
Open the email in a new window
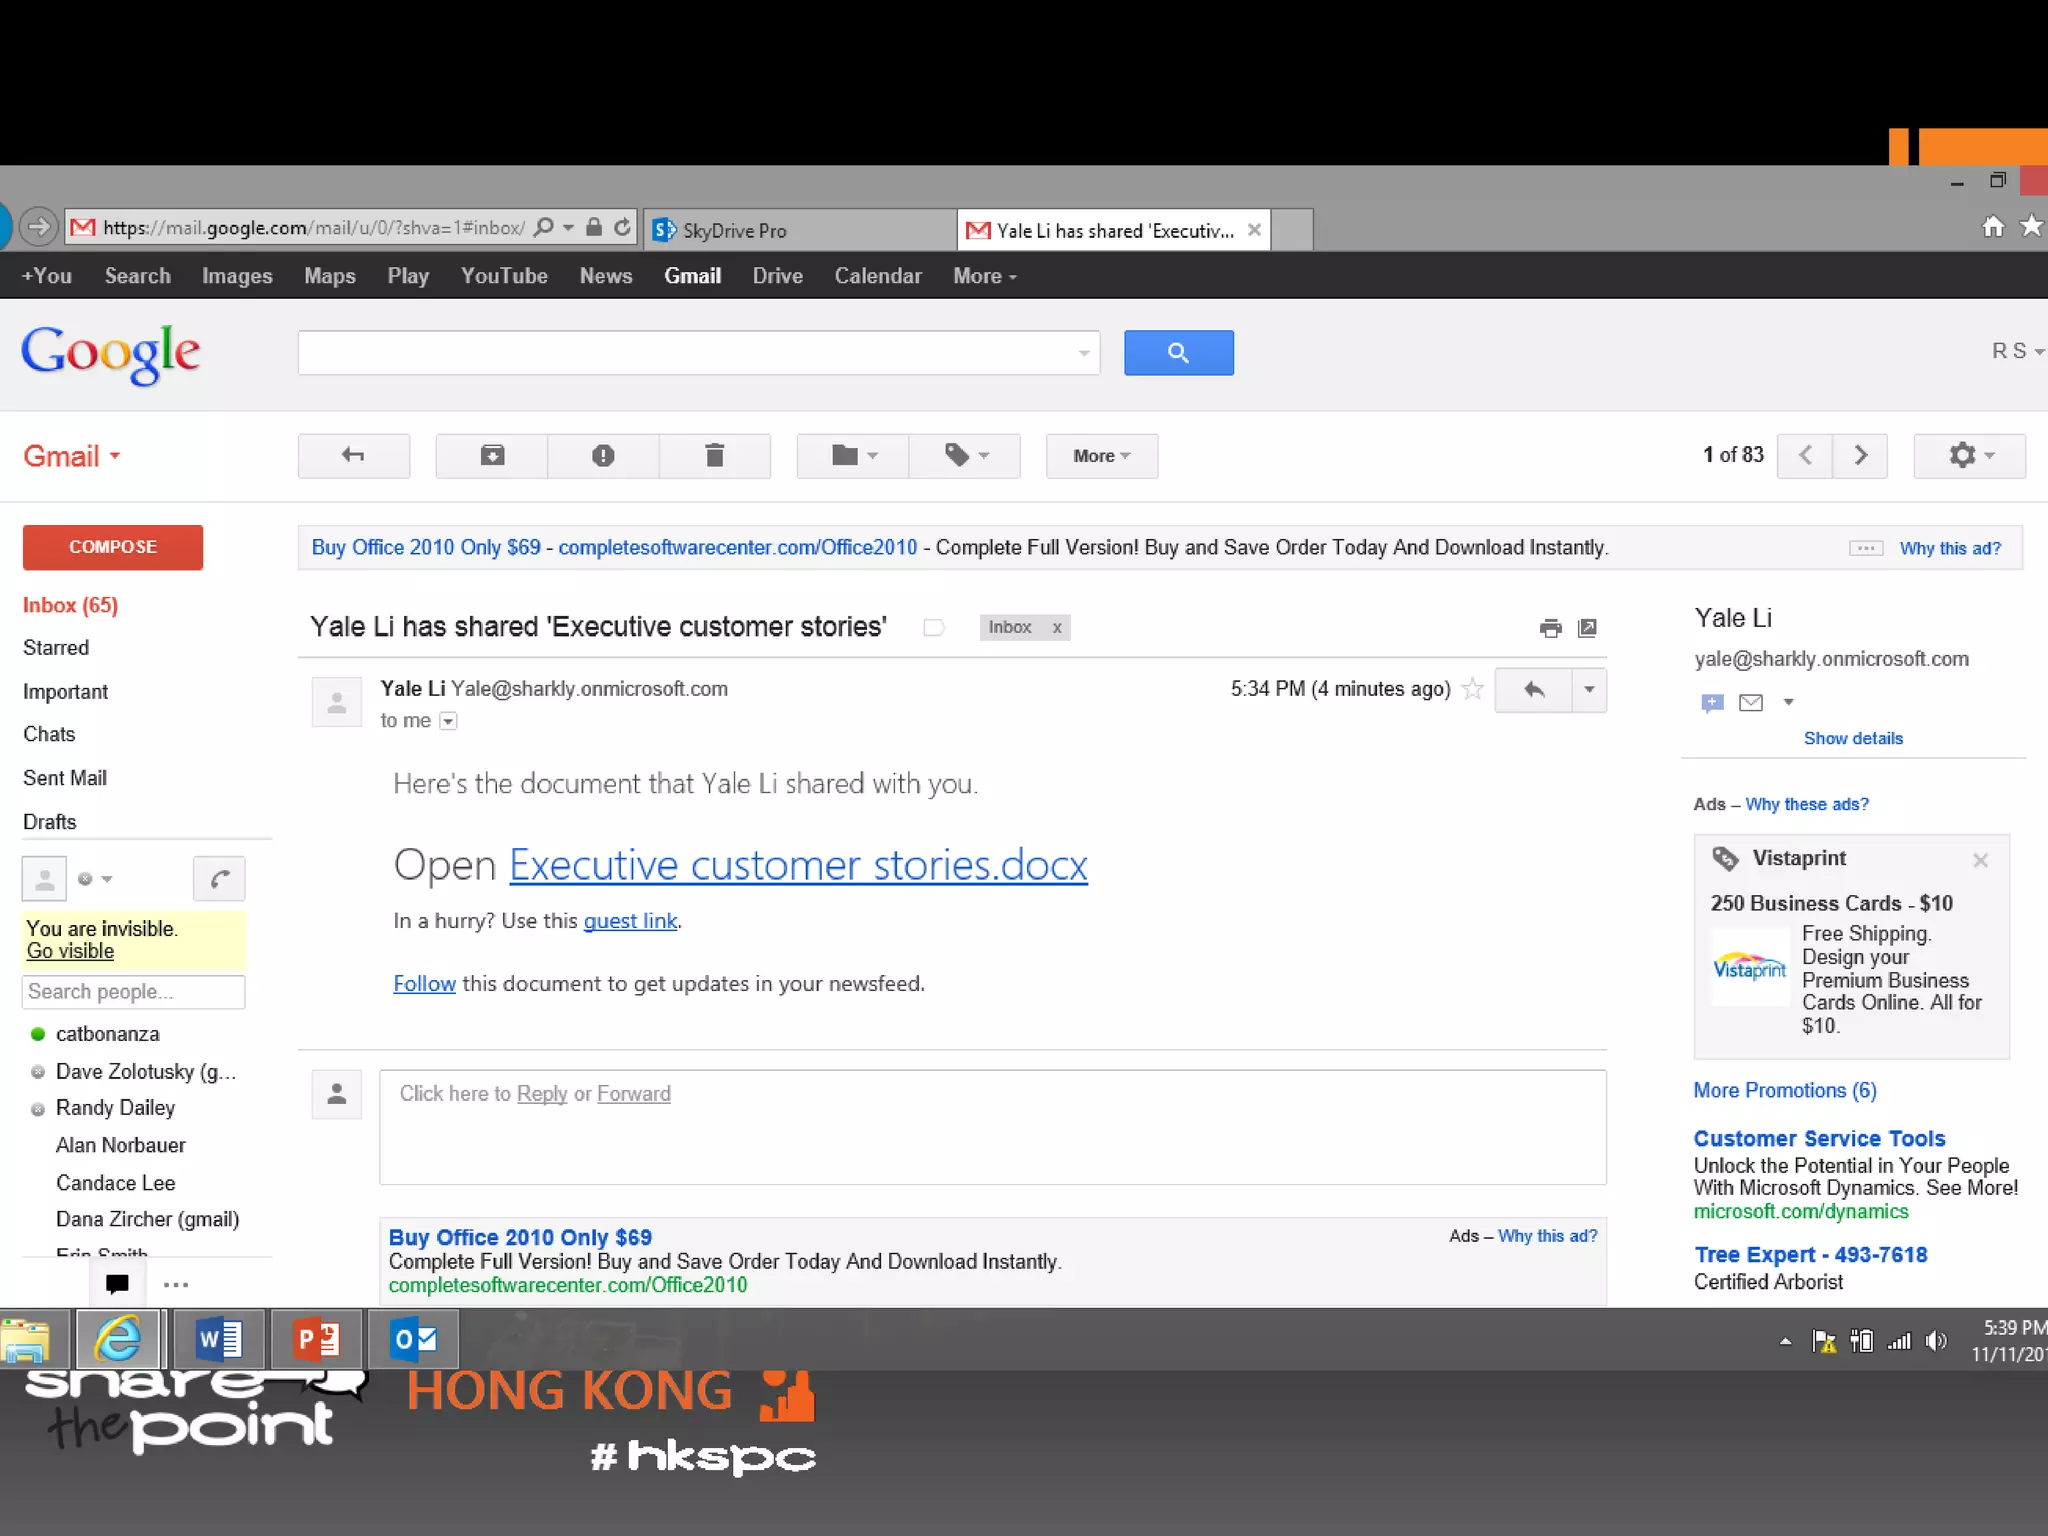pos(1587,628)
